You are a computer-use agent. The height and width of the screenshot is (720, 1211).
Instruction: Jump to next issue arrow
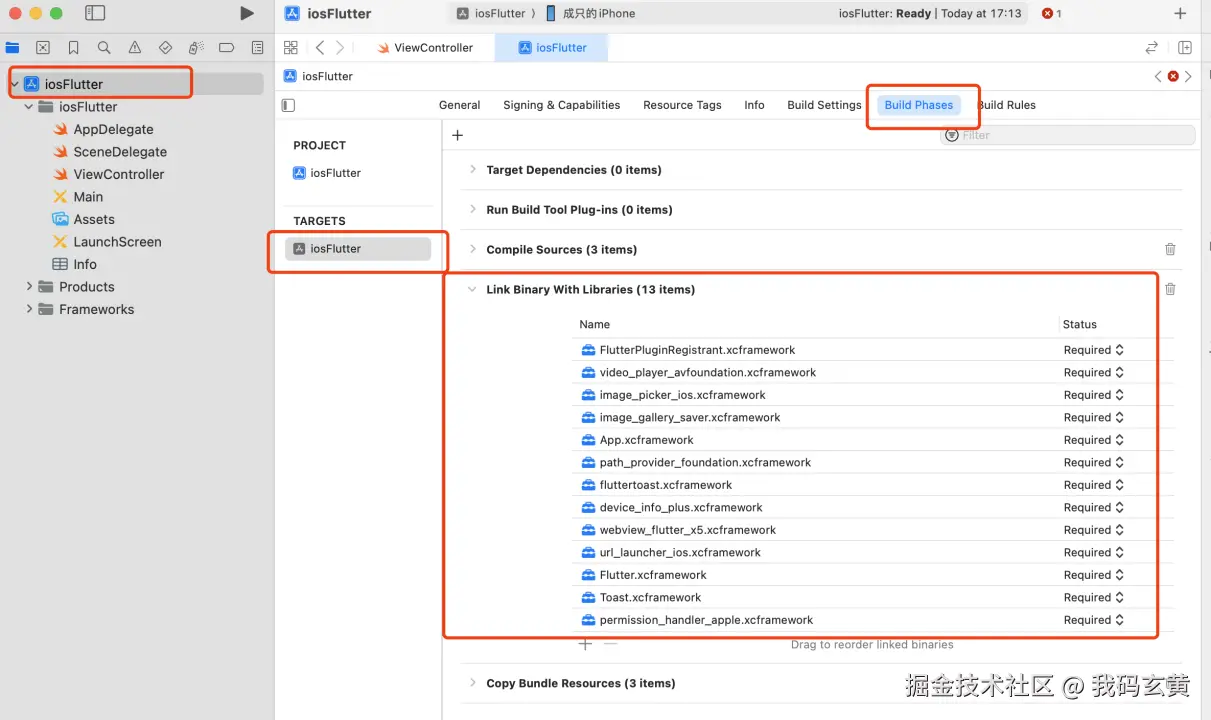coord(1188,76)
